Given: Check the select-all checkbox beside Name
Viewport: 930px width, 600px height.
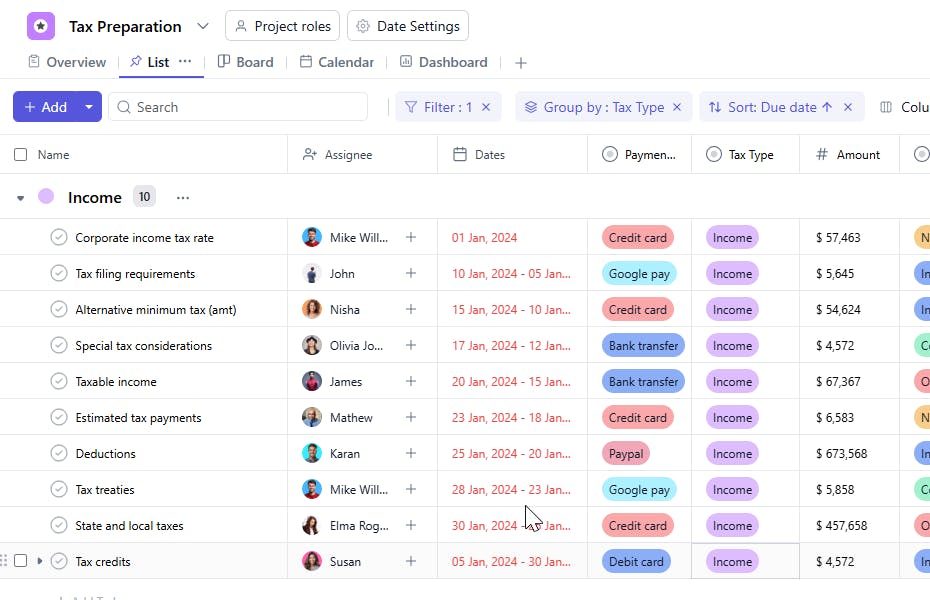Looking at the screenshot, I should (21, 155).
